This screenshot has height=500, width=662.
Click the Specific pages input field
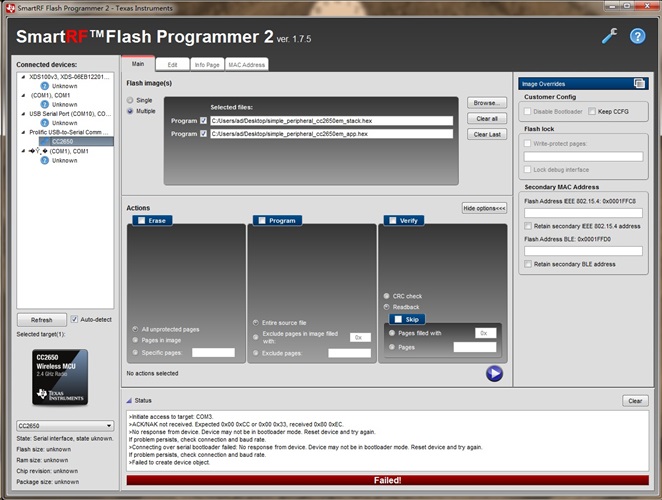(x=213, y=352)
